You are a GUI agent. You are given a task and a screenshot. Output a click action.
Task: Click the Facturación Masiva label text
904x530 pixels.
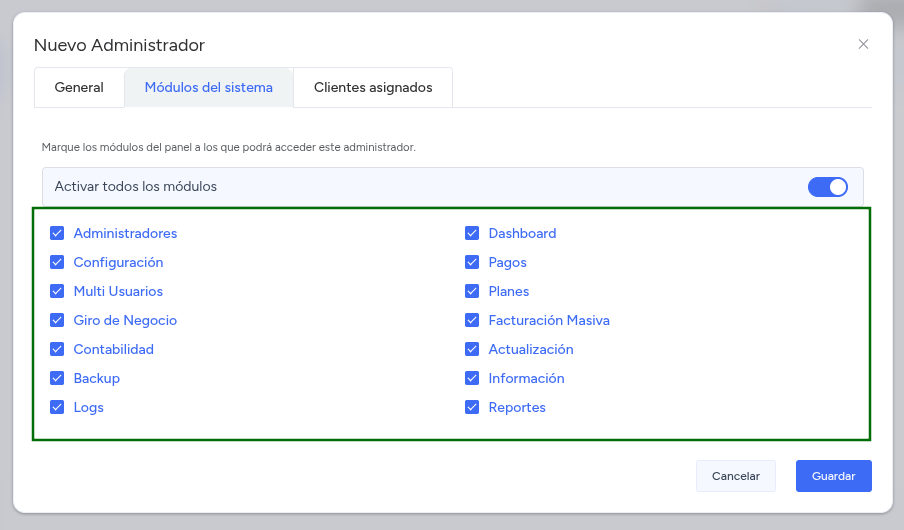pos(549,320)
